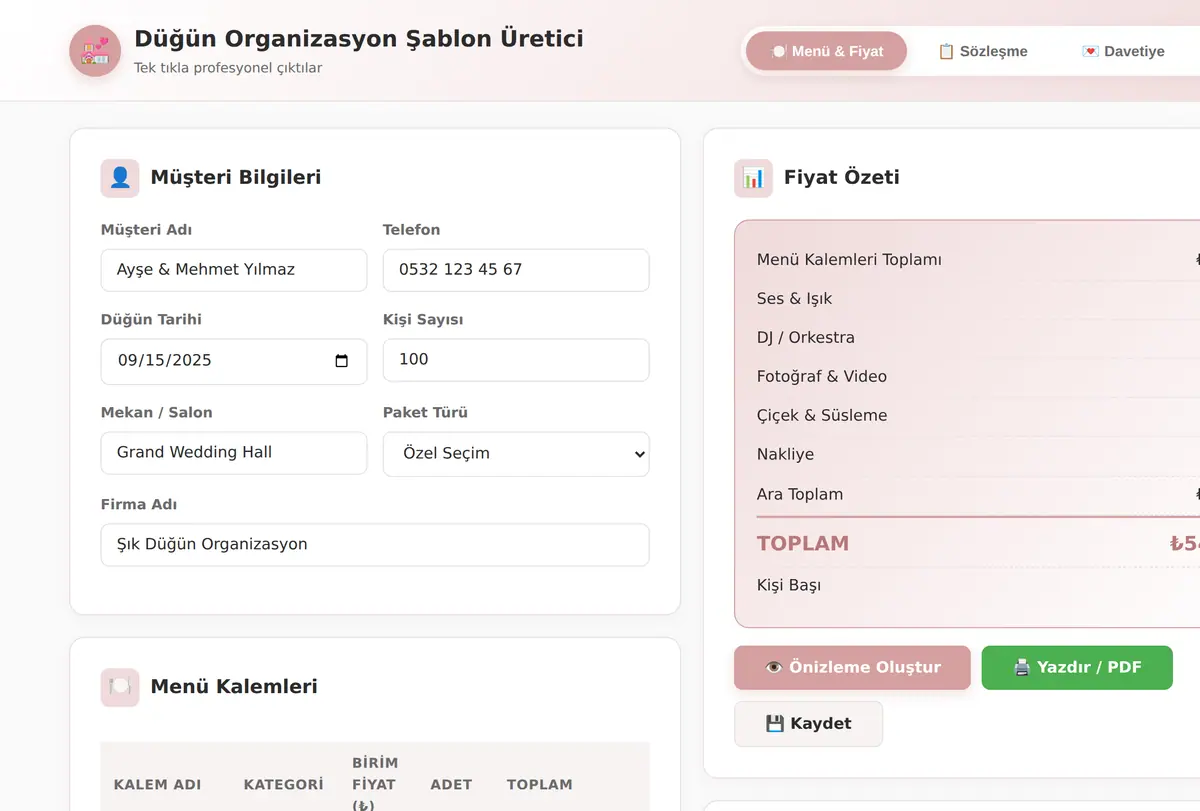Click the Önizleme Oluştur button
The height and width of the screenshot is (811, 1200).
coord(852,667)
